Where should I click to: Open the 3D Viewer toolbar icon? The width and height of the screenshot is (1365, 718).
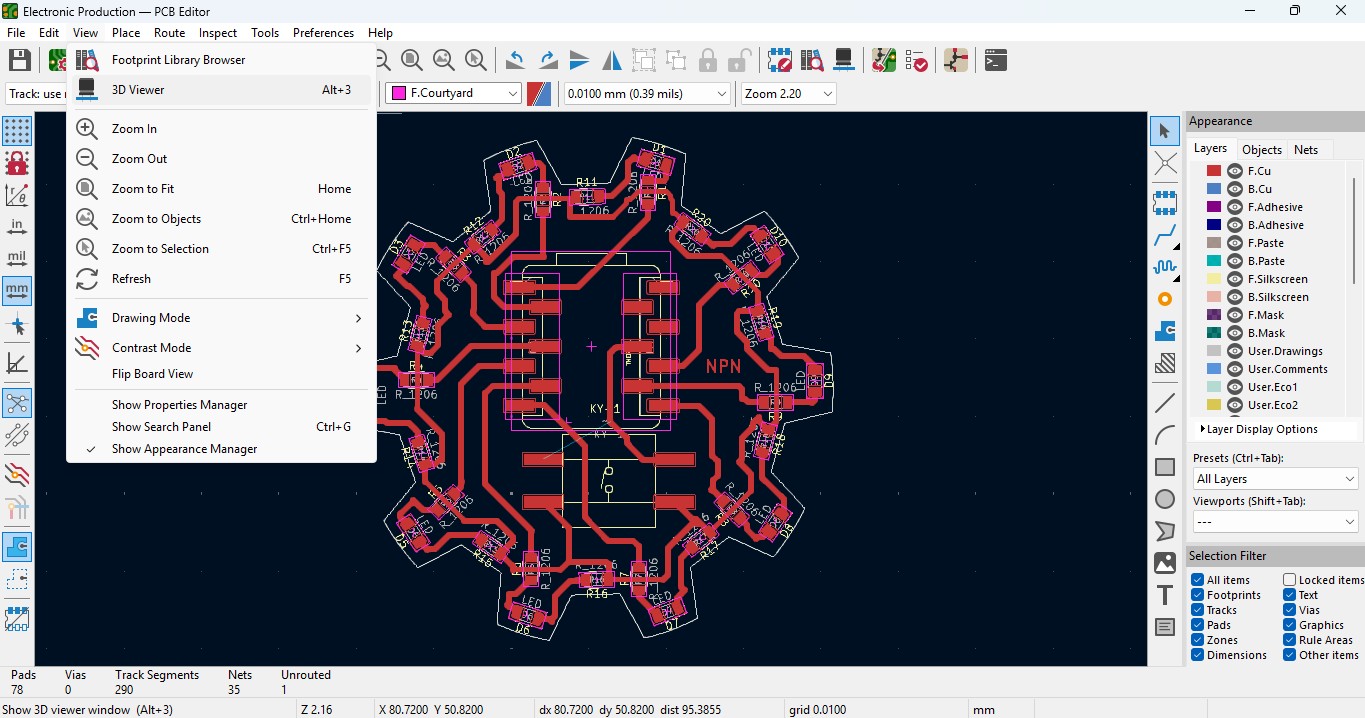(x=844, y=60)
